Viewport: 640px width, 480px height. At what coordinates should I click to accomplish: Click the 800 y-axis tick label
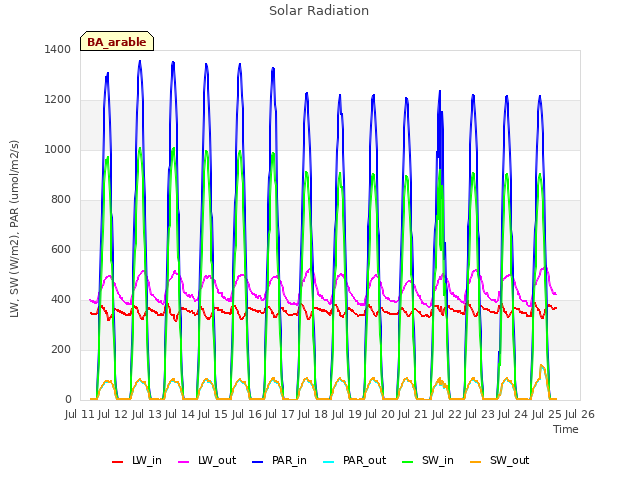61,200
